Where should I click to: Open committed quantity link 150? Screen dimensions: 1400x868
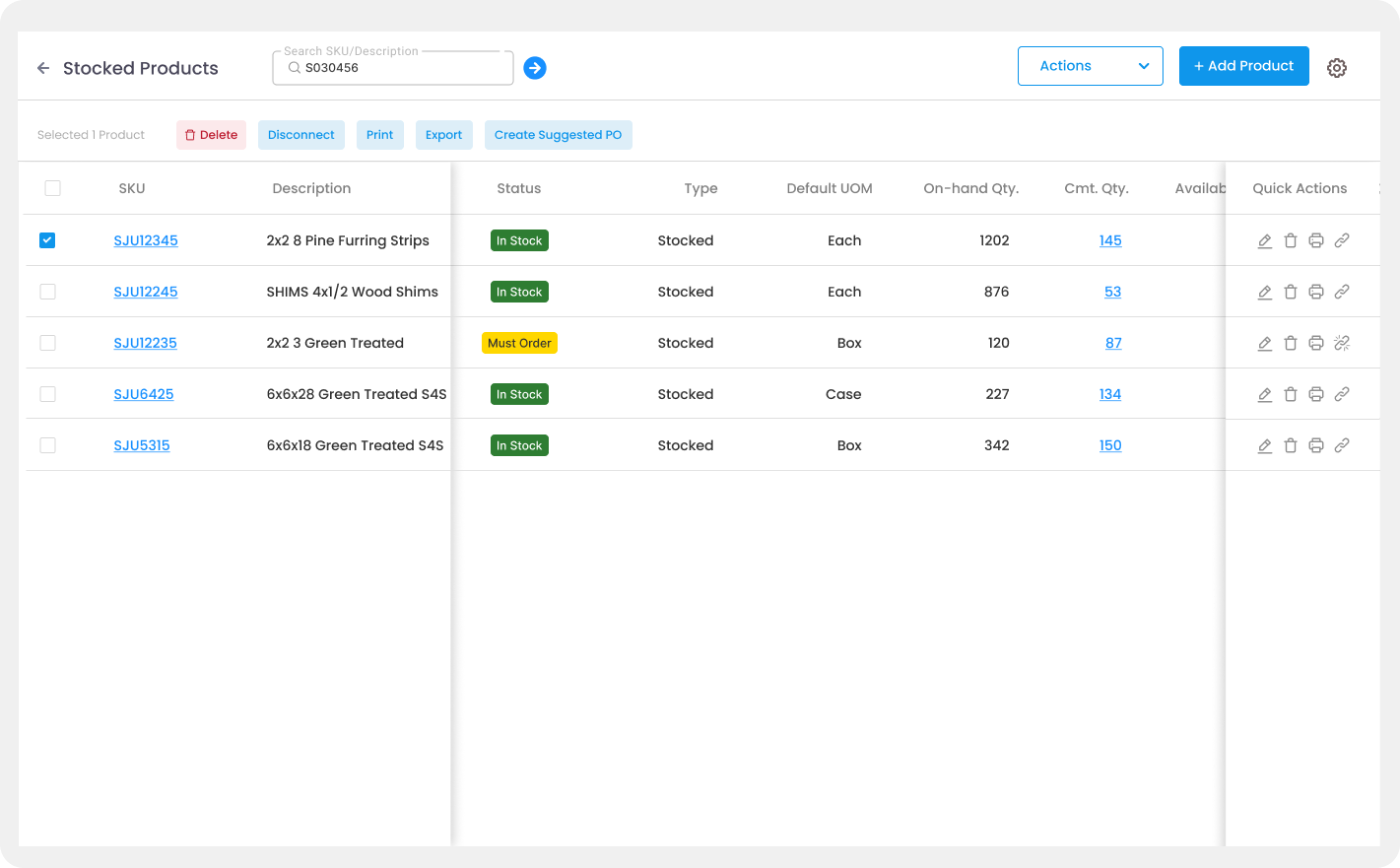coord(1110,445)
